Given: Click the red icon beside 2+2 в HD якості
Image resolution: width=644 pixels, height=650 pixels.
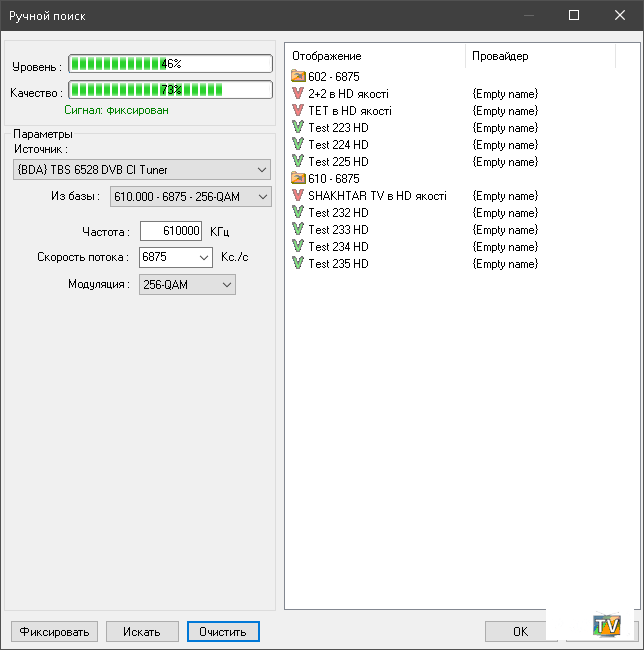Looking at the screenshot, I should pos(298,94).
